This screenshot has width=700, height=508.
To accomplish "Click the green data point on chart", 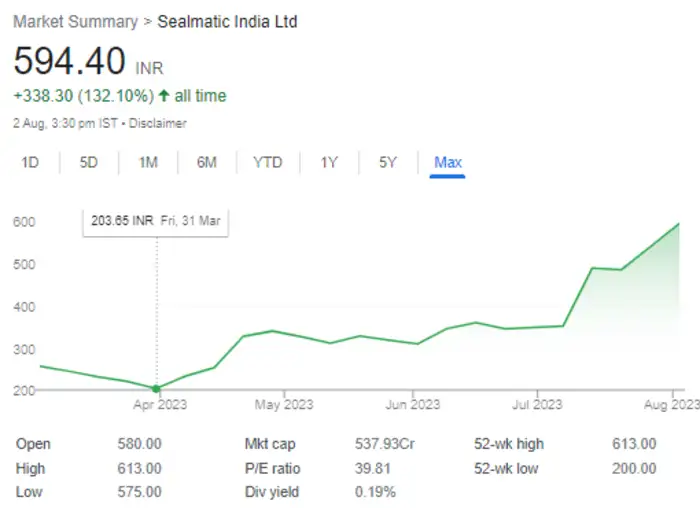I will (x=157, y=388).
